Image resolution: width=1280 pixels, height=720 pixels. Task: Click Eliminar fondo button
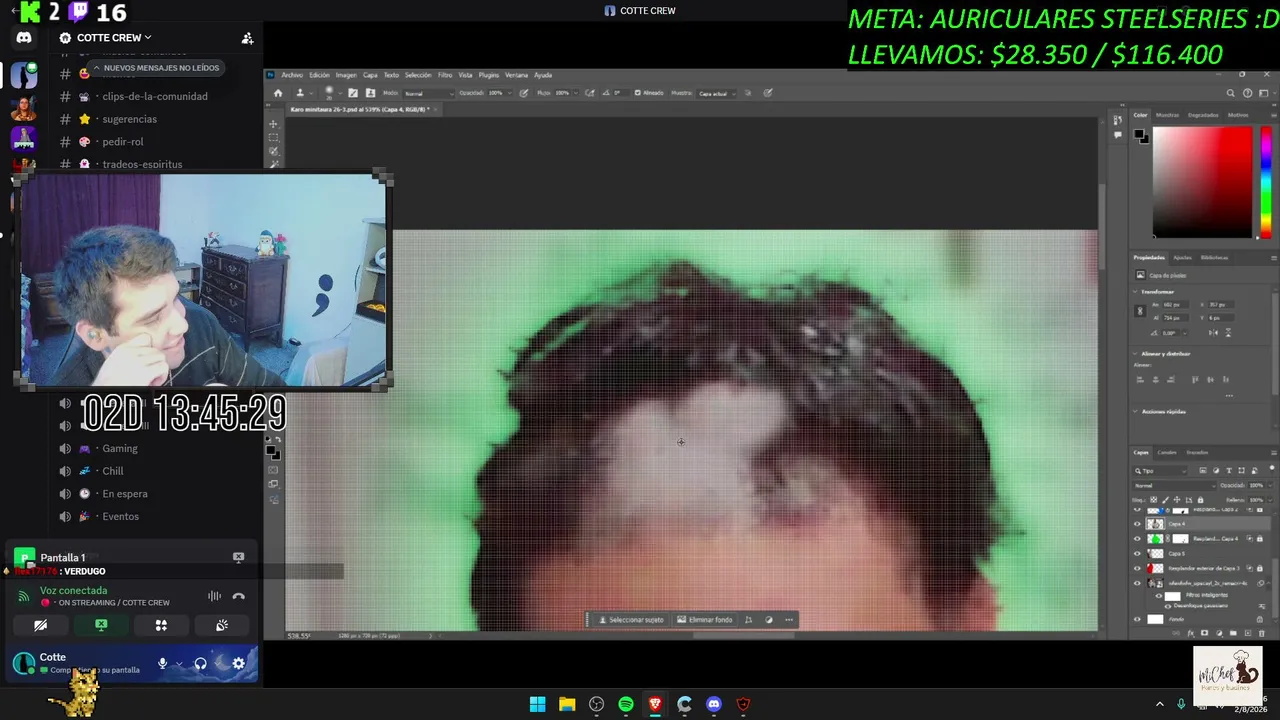pyautogui.click(x=705, y=620)
